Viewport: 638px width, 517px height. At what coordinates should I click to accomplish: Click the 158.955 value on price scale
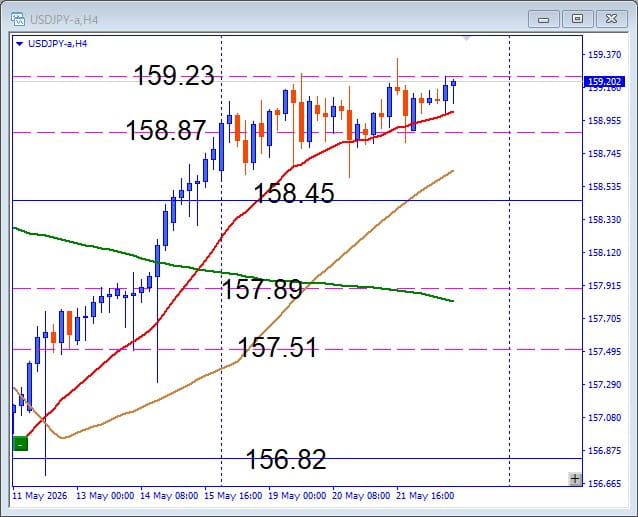coord(605,121)
